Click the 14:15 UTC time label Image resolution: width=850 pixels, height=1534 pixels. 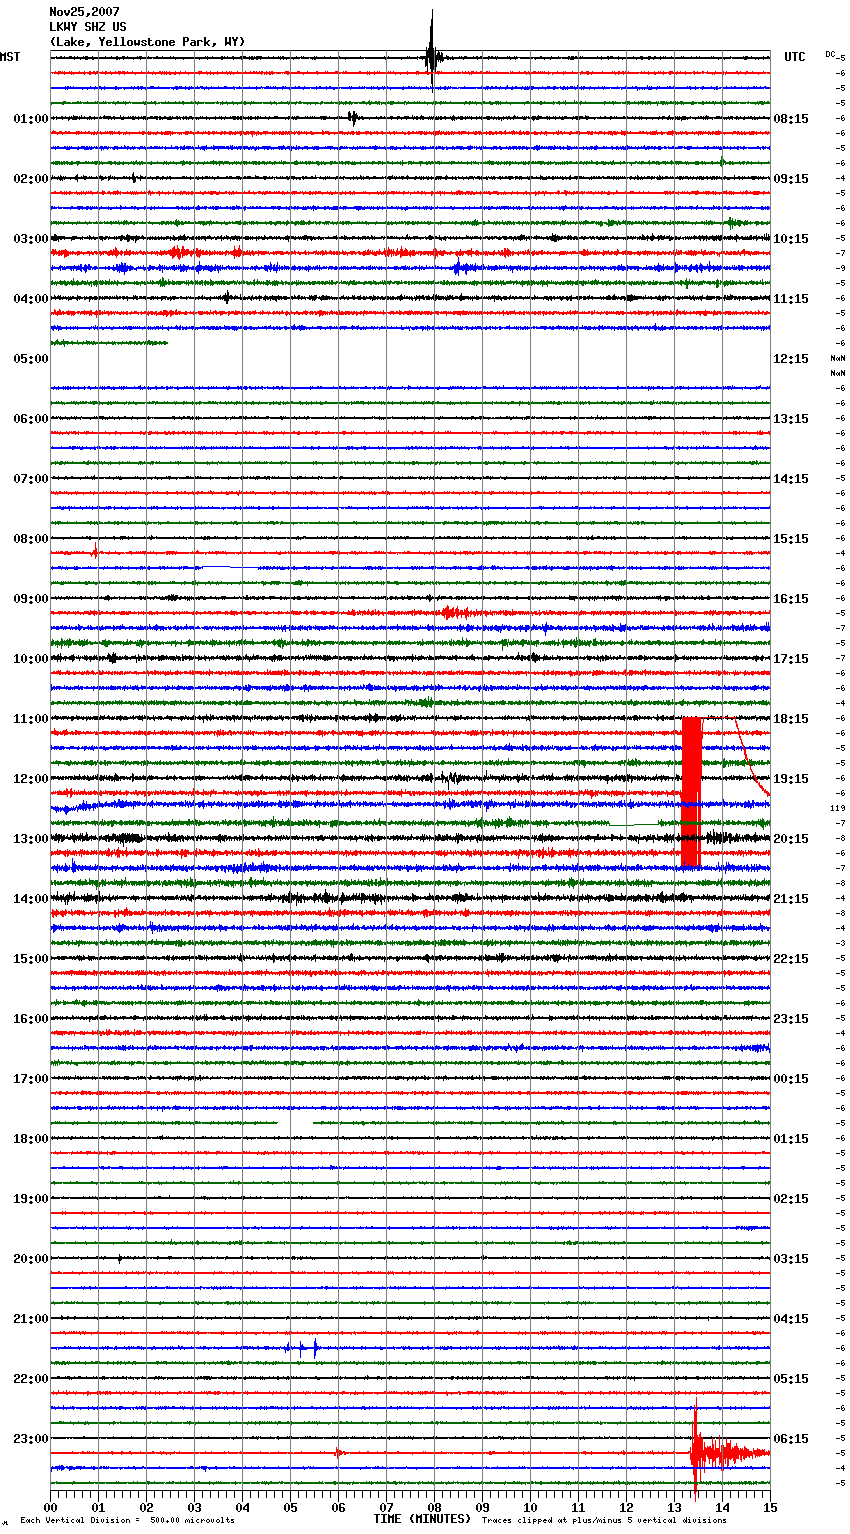791,479
